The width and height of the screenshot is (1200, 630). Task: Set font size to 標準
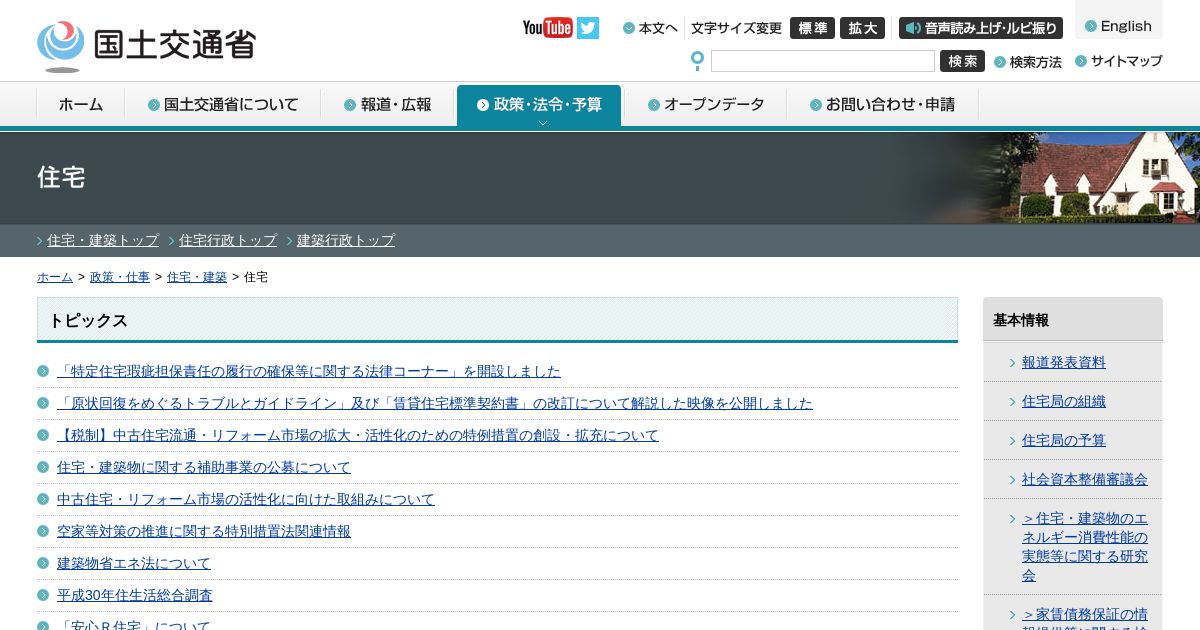812,28
